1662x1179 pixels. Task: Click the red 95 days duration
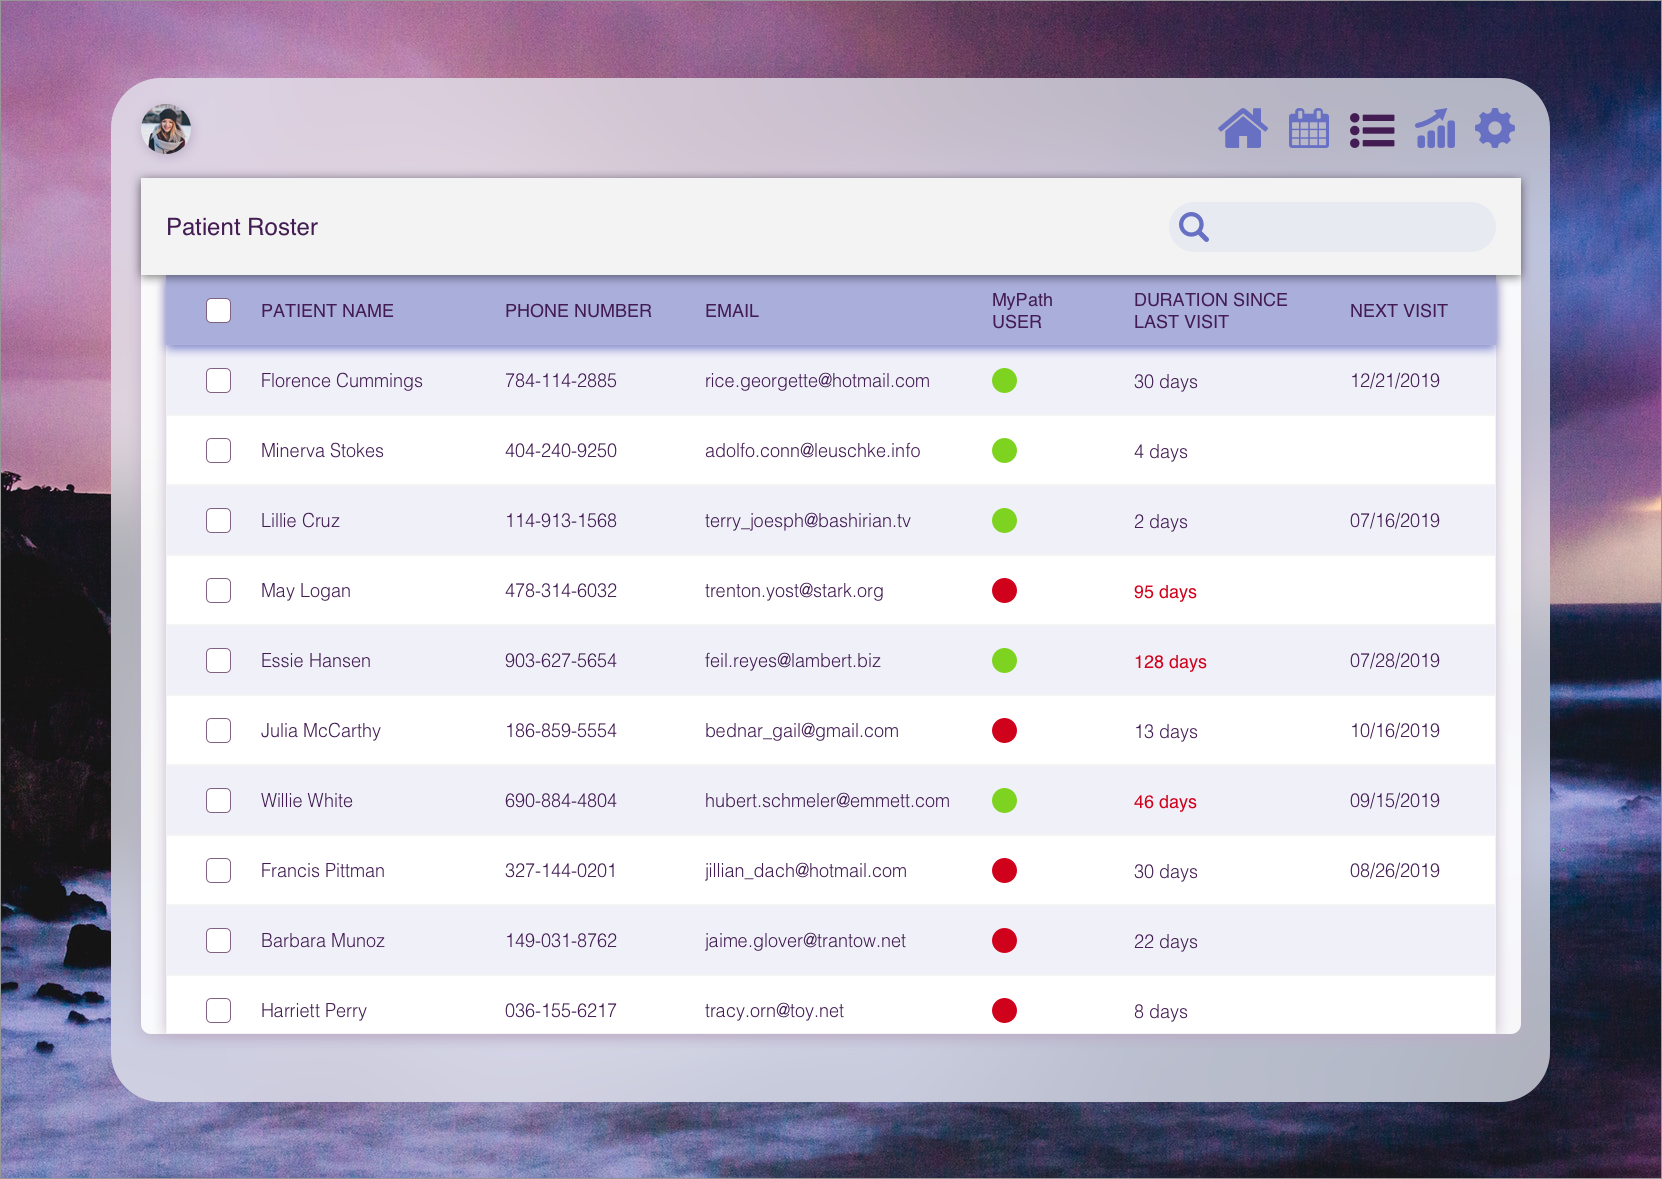(1165, 592)
